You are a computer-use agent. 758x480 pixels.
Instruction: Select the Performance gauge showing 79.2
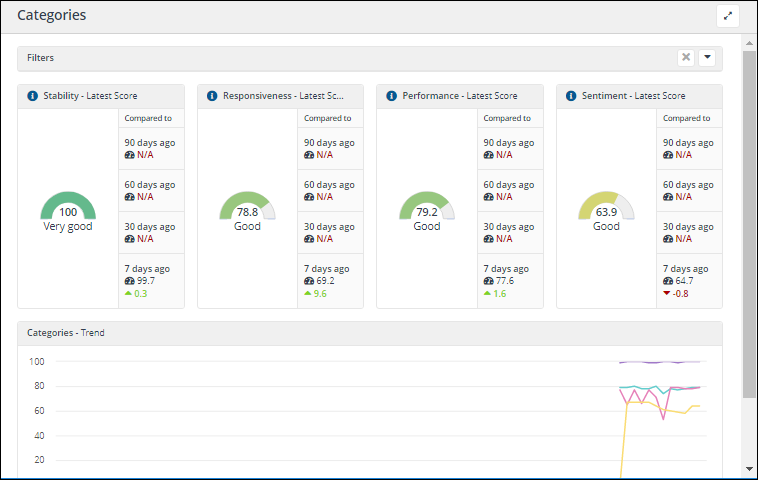(x=427, y=207)
